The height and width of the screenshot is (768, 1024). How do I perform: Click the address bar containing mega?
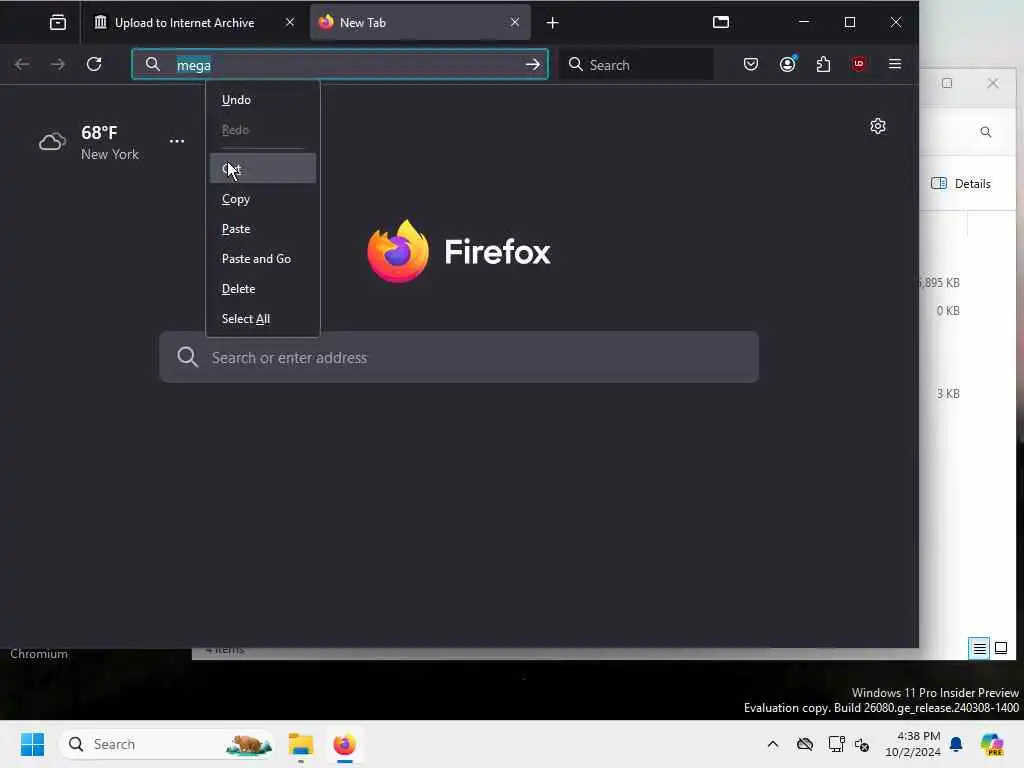(340, 64)
